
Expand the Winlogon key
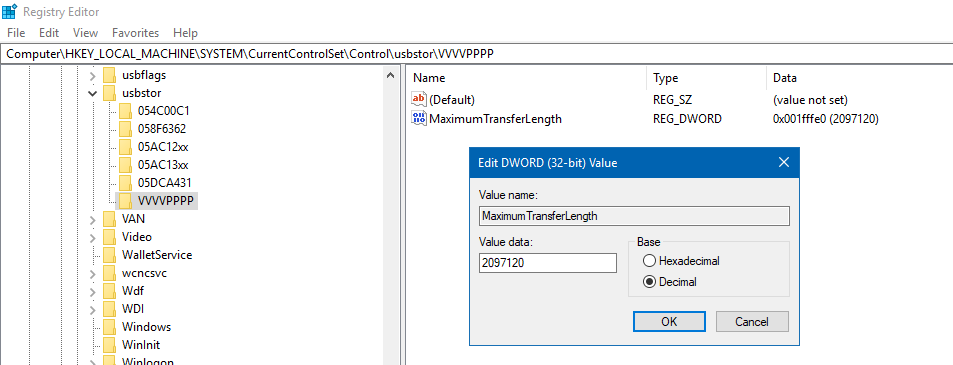(x=92, y=362)
